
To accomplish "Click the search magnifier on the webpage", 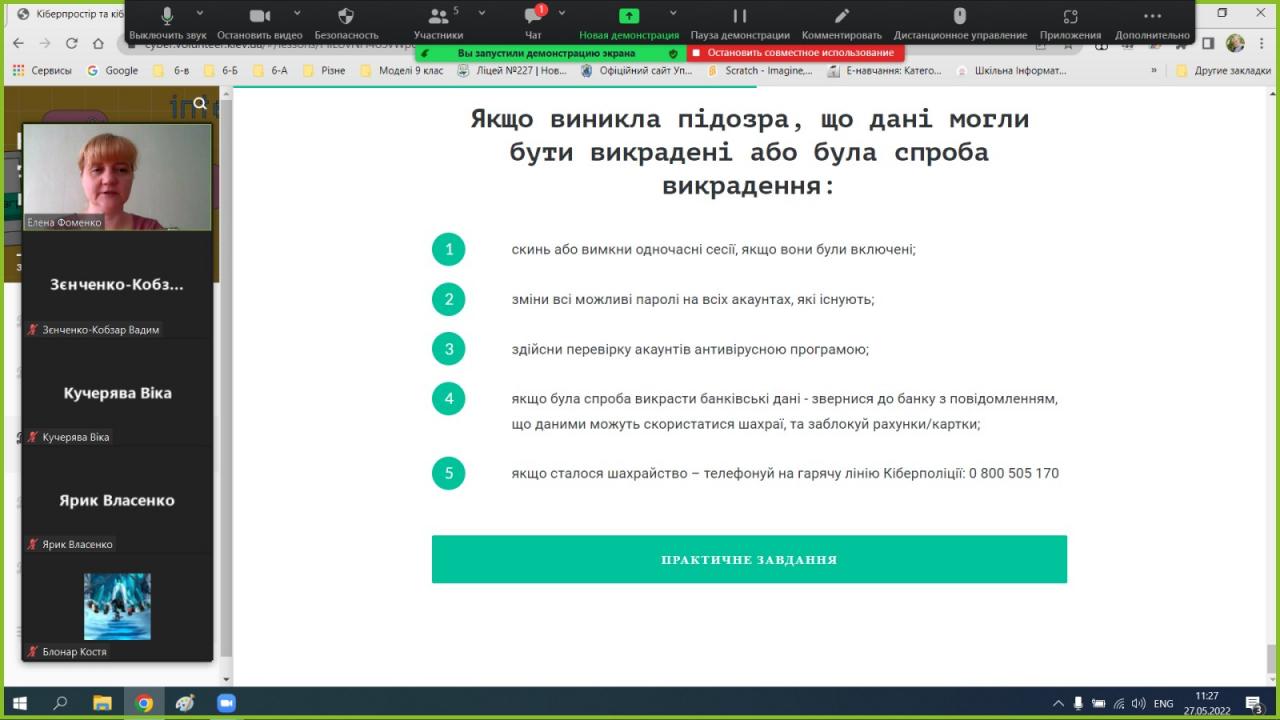I will (x=200, y=104).
